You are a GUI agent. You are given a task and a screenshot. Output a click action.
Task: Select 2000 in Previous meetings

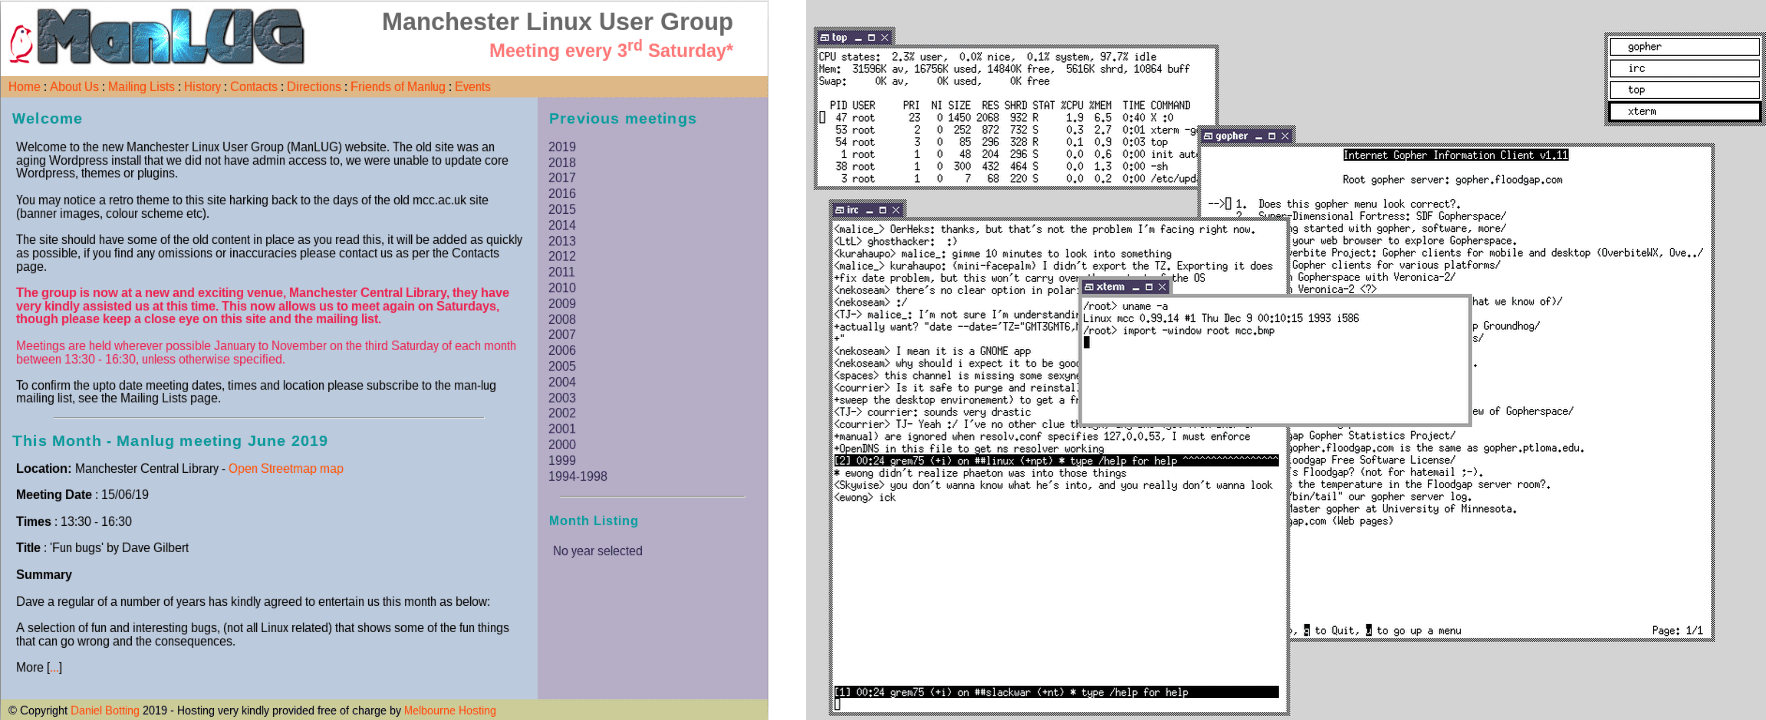[x=562, y=445]
